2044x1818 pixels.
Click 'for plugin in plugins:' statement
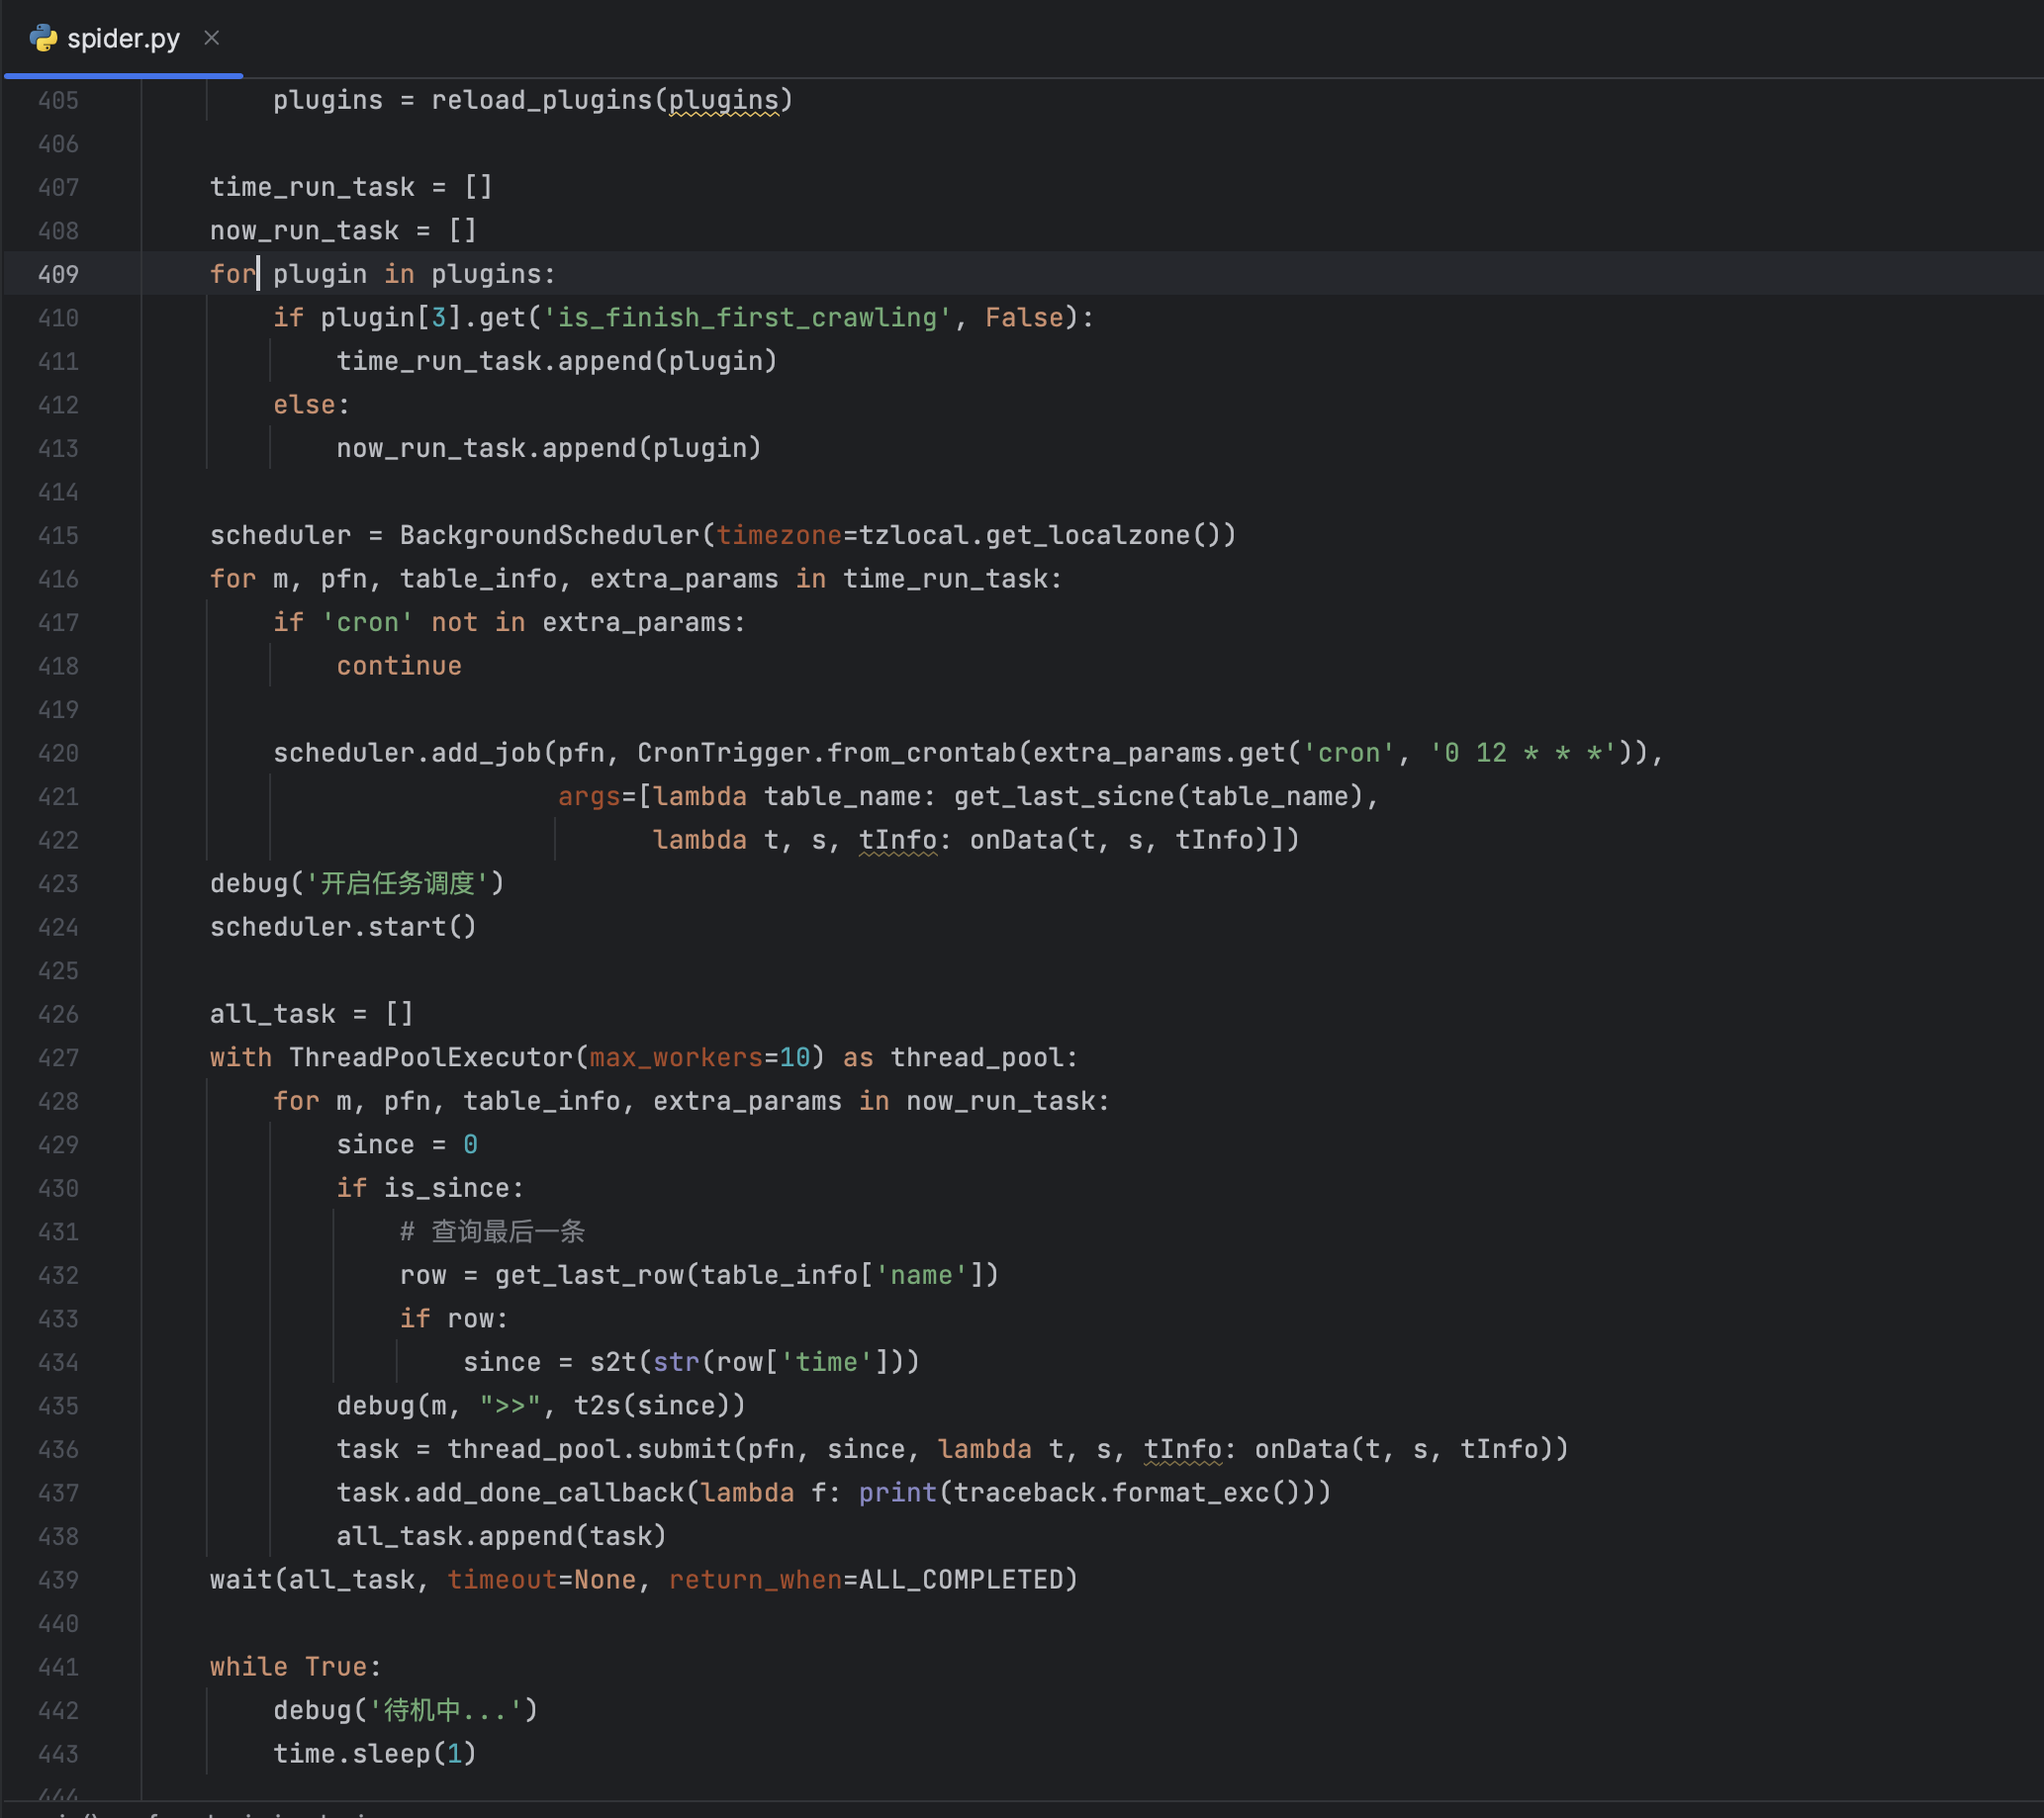click(382, 274)
